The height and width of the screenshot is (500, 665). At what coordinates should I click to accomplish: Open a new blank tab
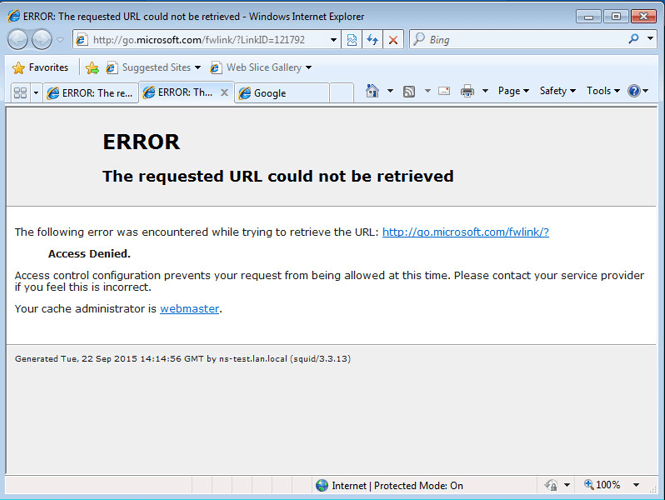[x=341, y=93]
